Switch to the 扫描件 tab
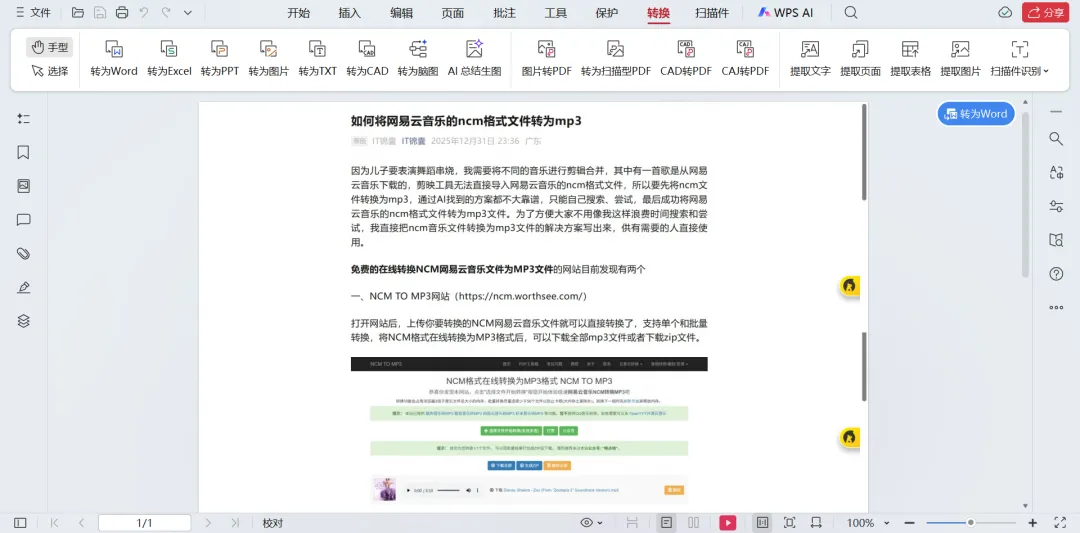The image size is (1080, 533). click(x=712, y=12)
